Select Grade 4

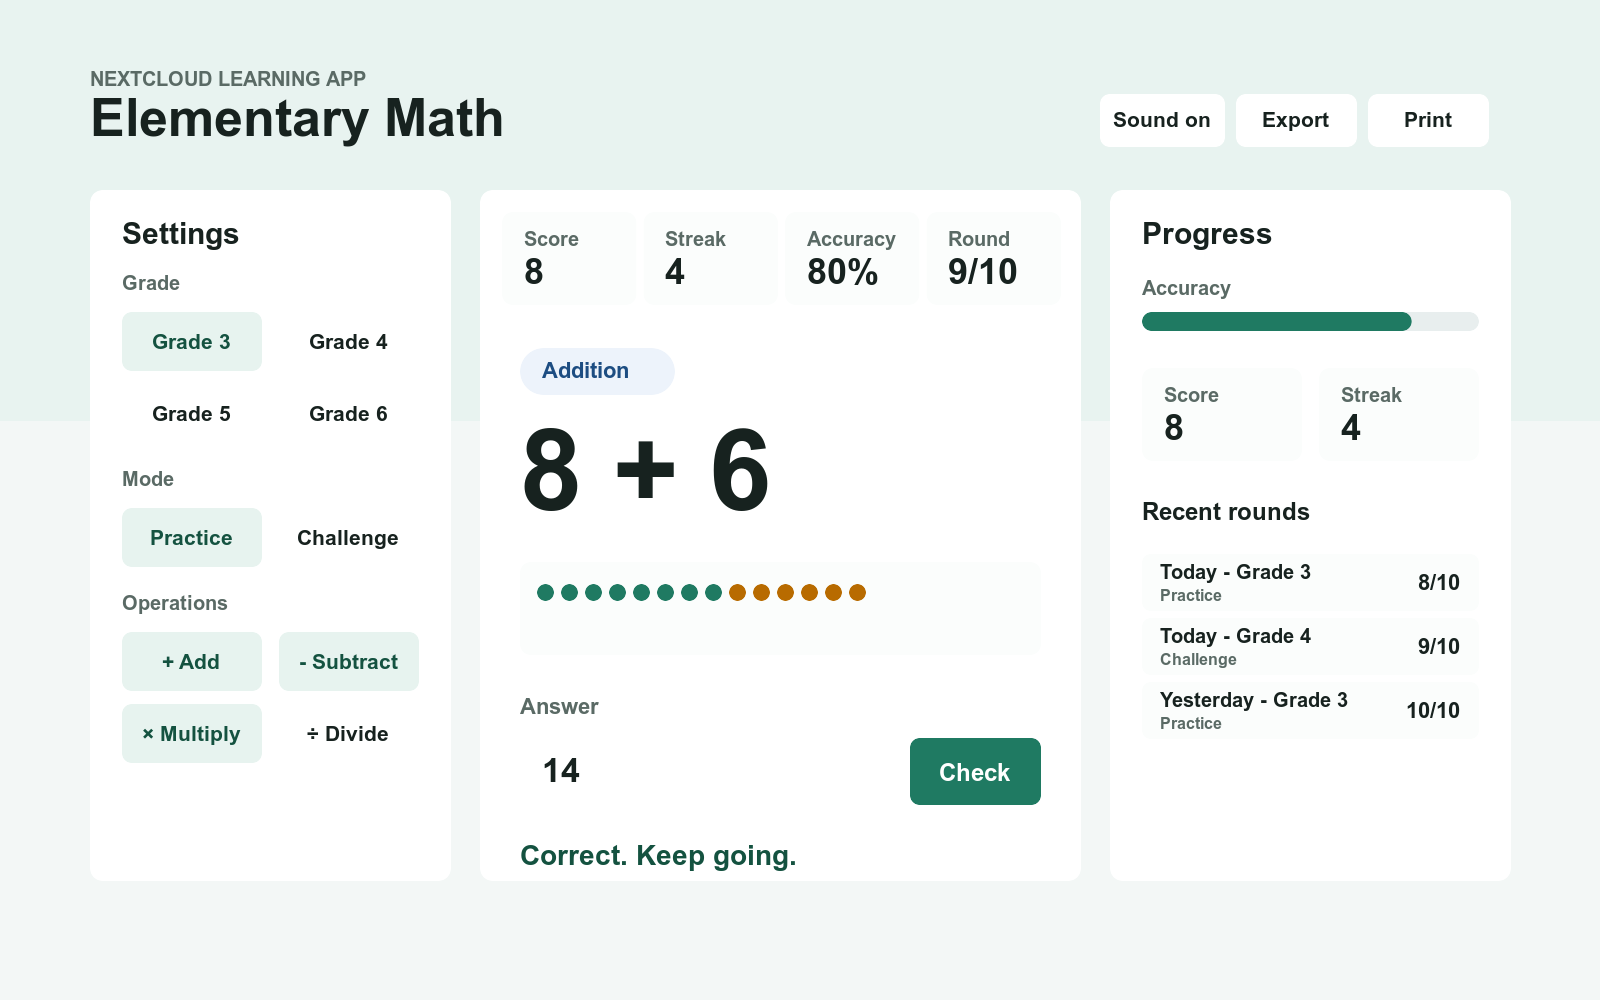point(348,342)
